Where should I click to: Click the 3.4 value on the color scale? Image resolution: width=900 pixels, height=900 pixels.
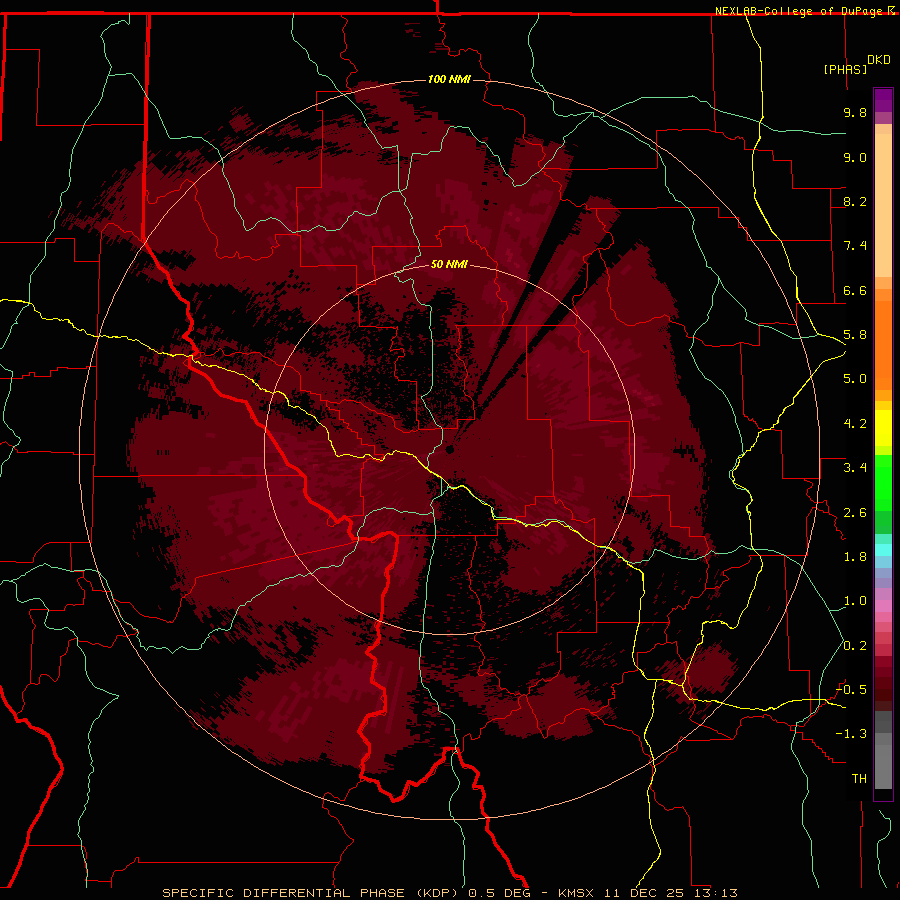(x=855, y=468)
